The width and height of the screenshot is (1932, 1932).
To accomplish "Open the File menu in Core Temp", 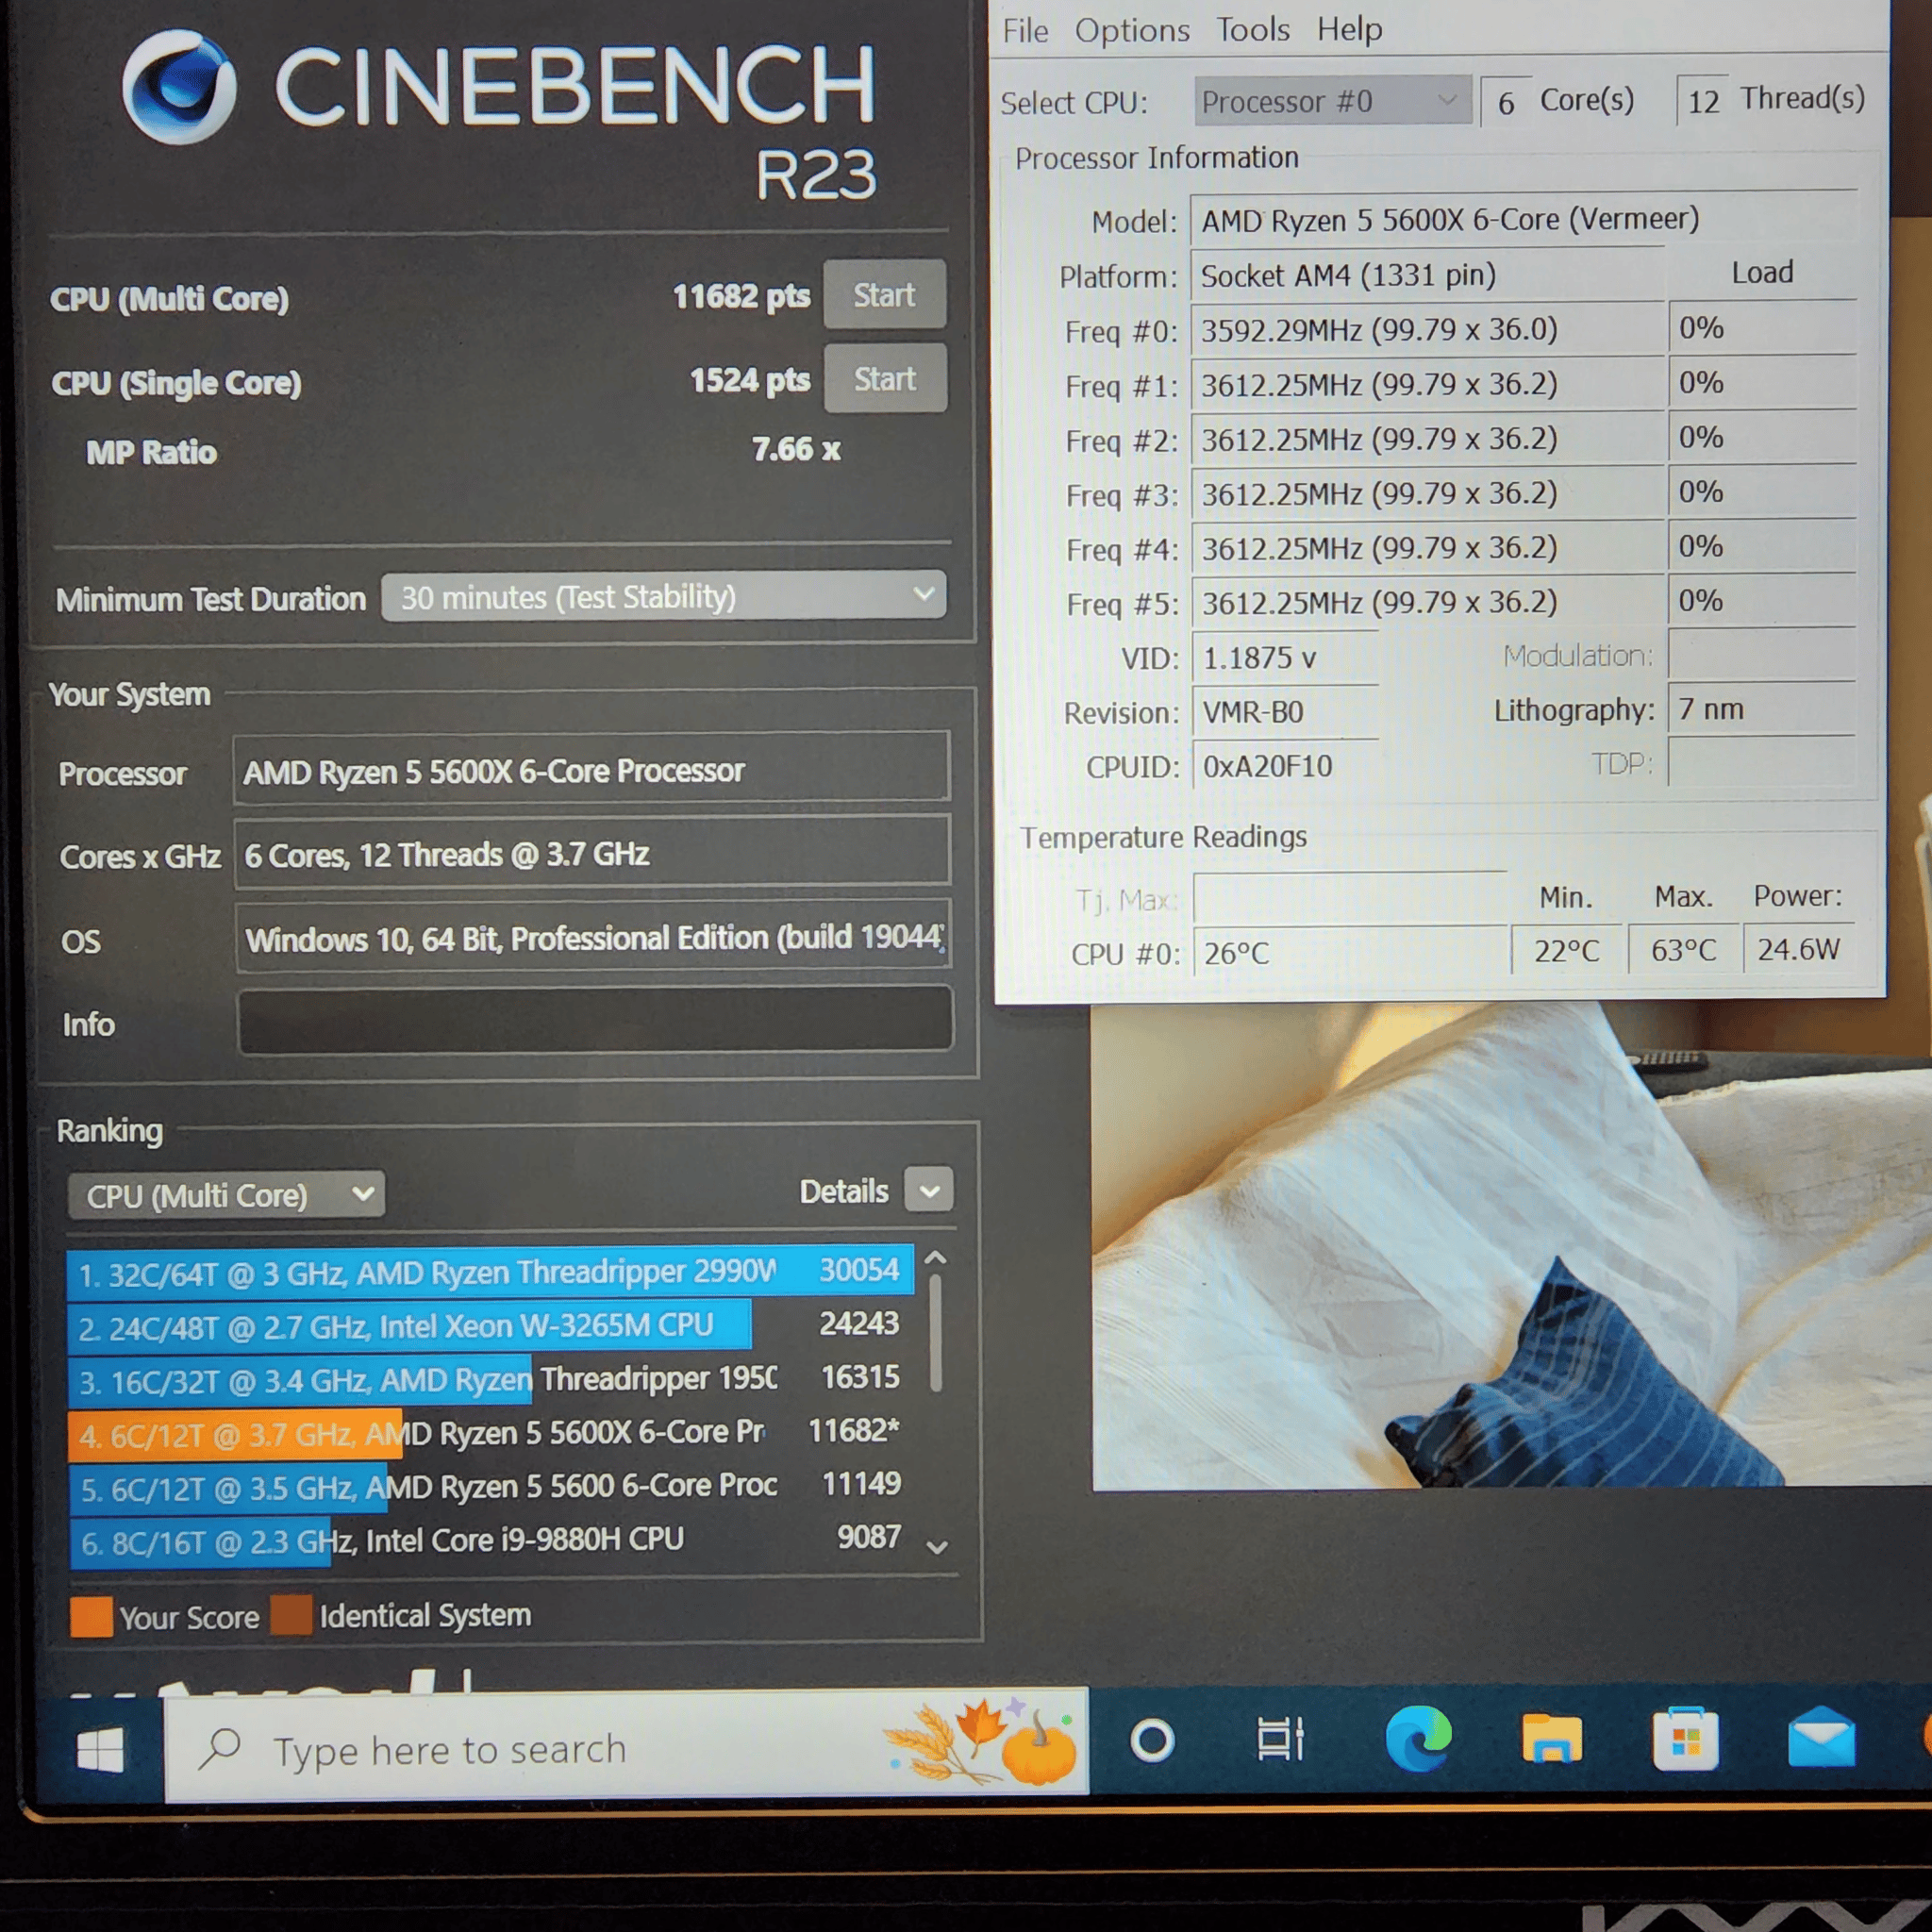I will [1025, 31].
